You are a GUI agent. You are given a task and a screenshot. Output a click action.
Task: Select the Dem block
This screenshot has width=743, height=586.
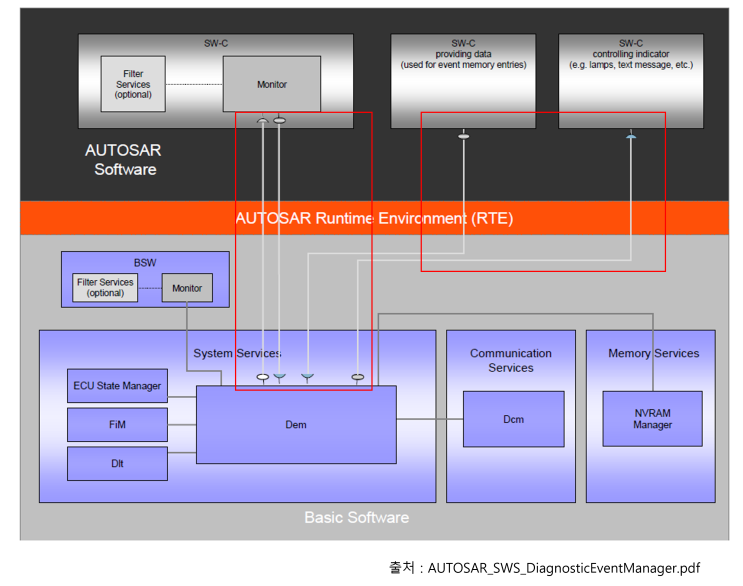296,425
